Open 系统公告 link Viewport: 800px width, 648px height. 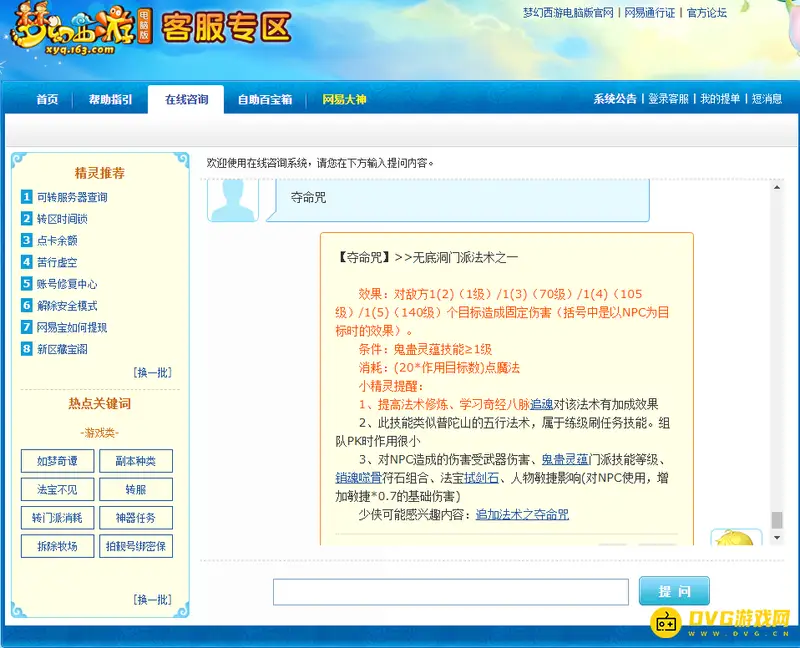click(x=615, y=98)
